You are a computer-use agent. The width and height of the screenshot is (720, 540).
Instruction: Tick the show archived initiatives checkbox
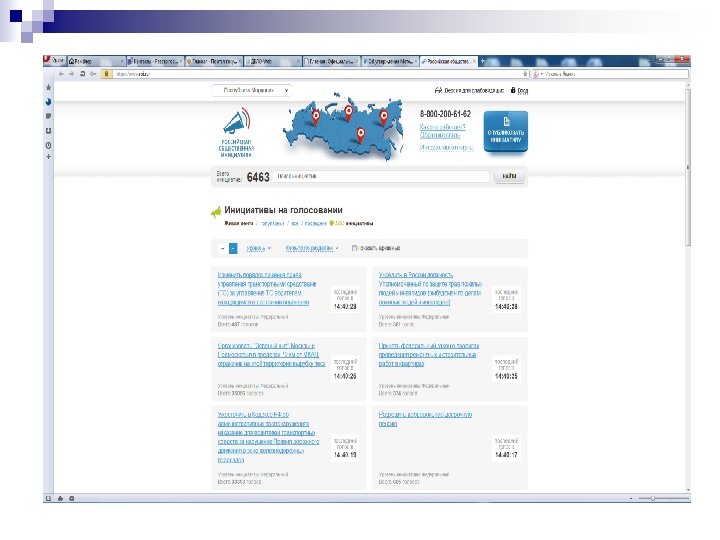point(354,248)
